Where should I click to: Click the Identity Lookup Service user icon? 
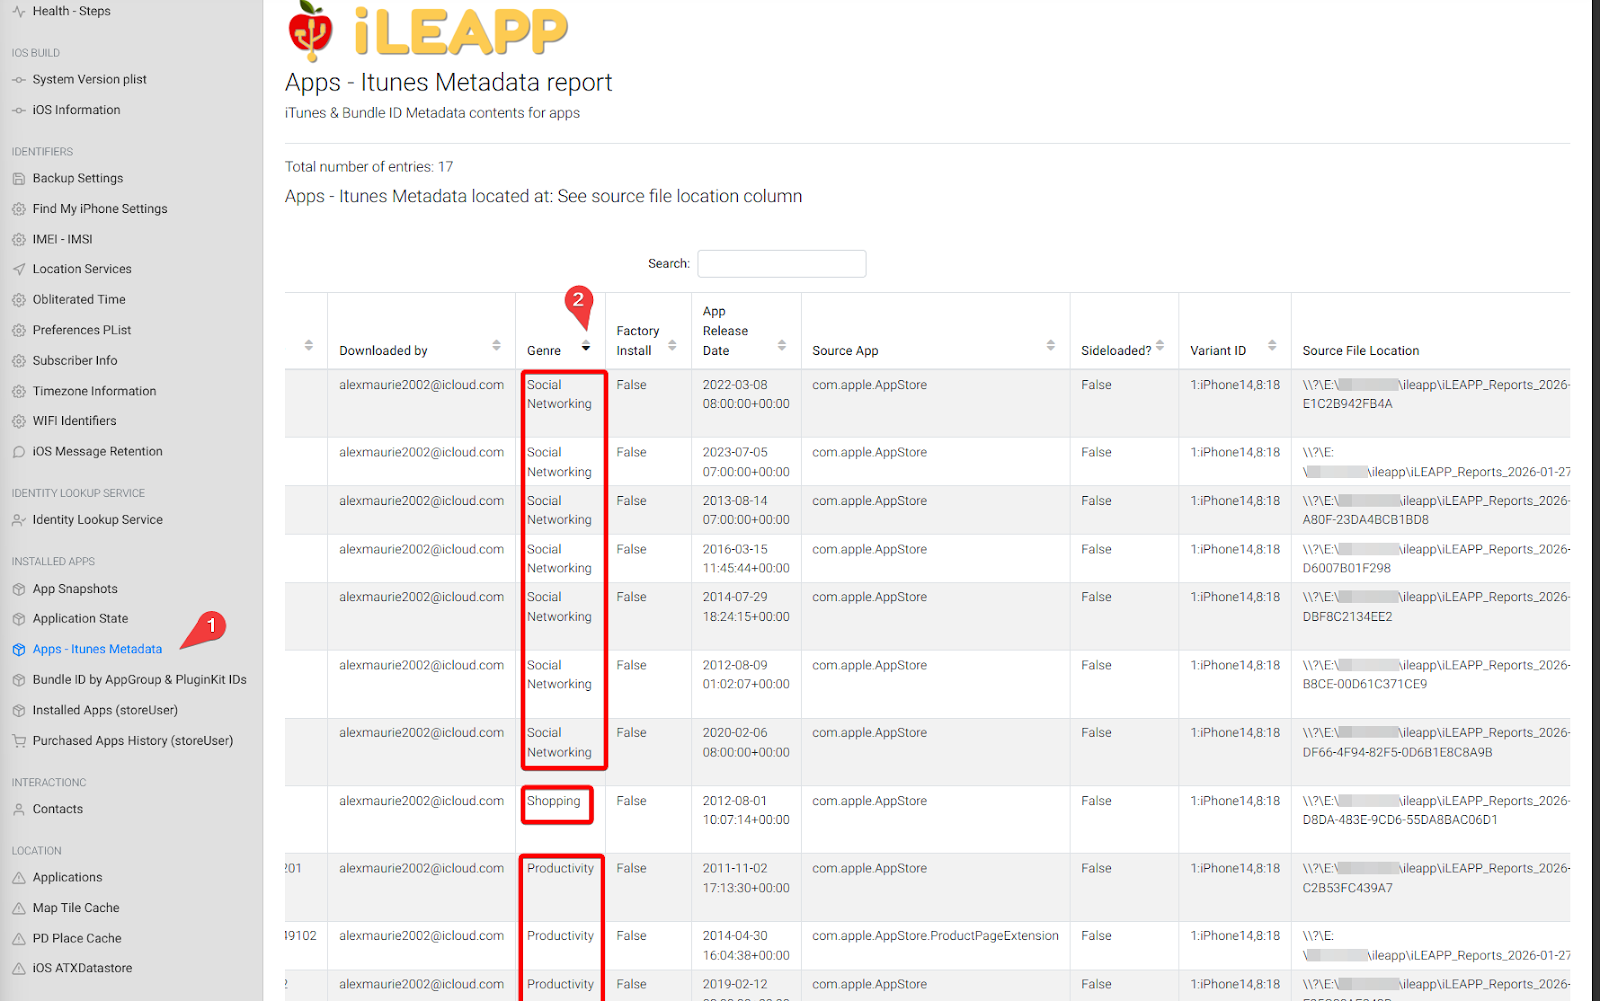[19, 520]
